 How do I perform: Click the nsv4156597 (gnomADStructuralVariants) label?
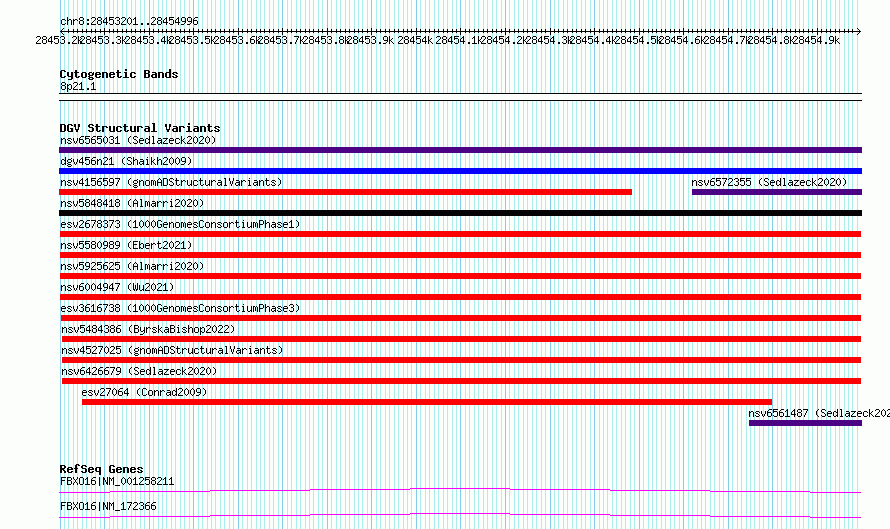[x=171, y=182]
